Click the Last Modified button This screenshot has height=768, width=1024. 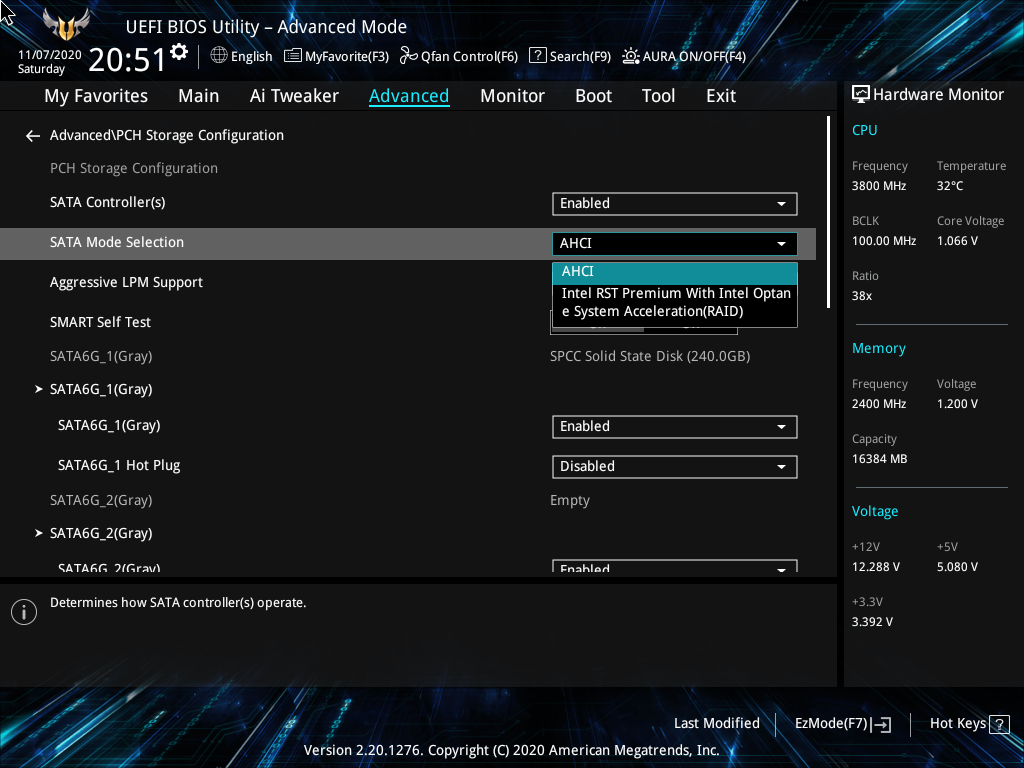coord(716,724)
